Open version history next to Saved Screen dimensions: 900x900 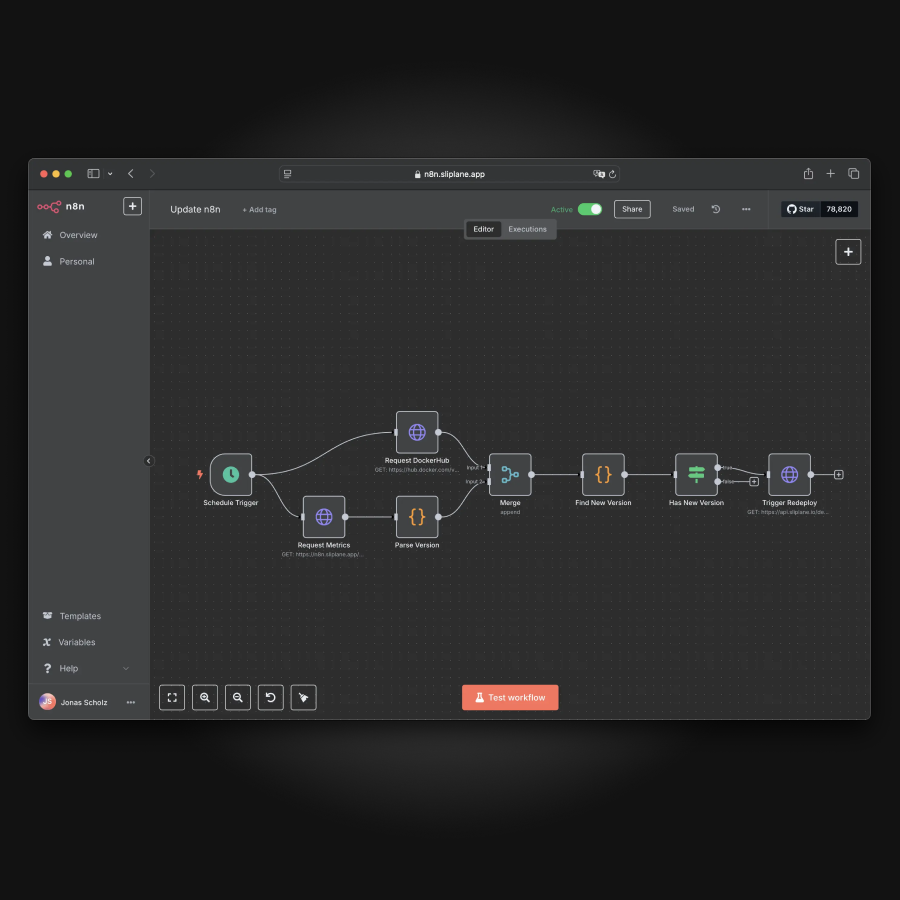716,209
